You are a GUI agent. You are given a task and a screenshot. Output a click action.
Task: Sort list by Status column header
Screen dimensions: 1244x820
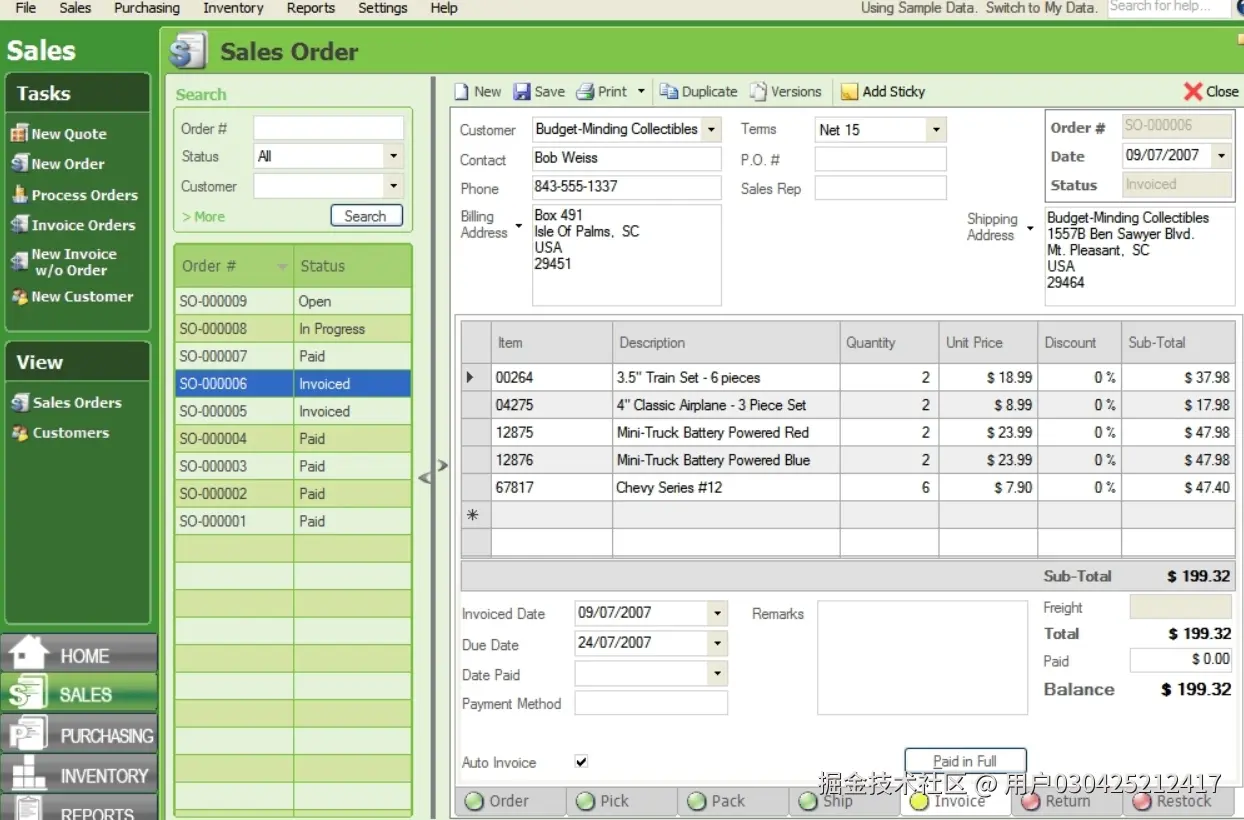pos(352,266)
